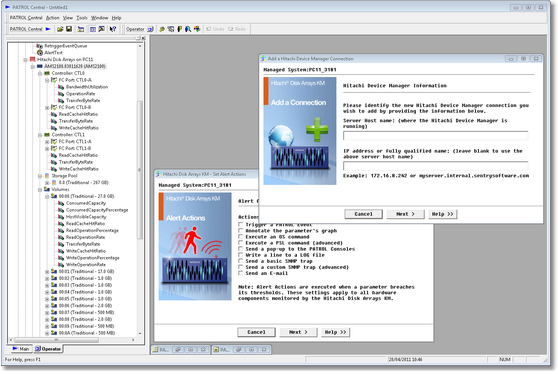Image resolution: width=558 pixels, height=374 pixels.
Task: Click the HostVisibleCapacity parameter icon
Action: coord(61,217)
